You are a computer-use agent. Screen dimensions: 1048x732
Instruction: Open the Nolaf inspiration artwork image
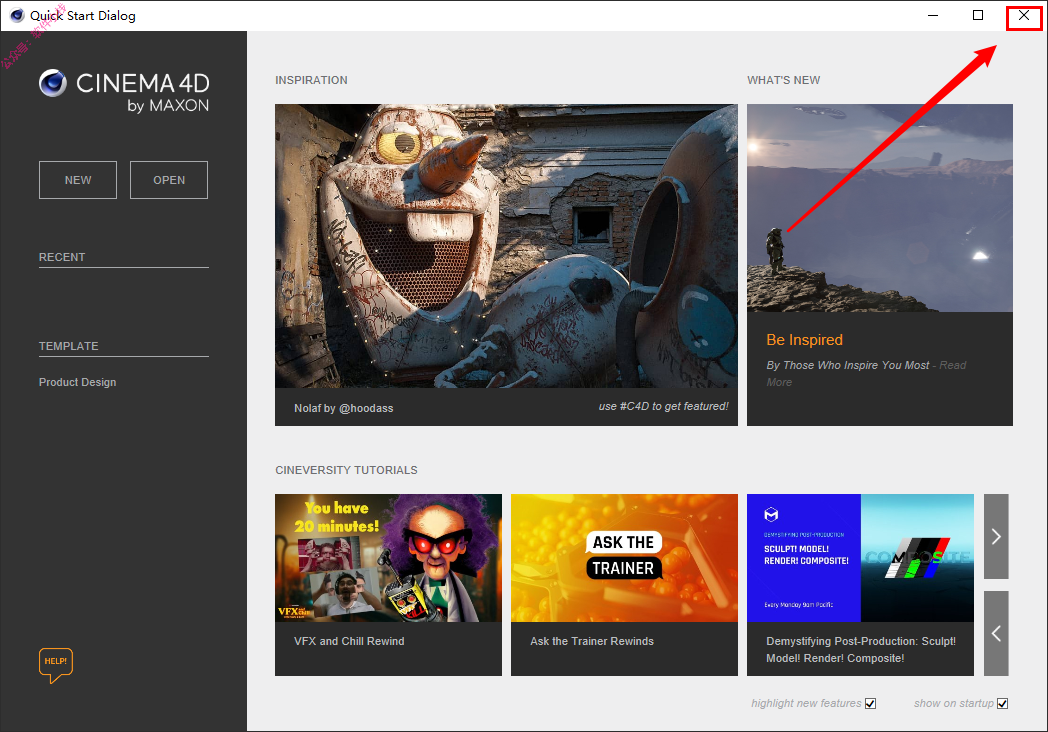click(x=506, y=246)
